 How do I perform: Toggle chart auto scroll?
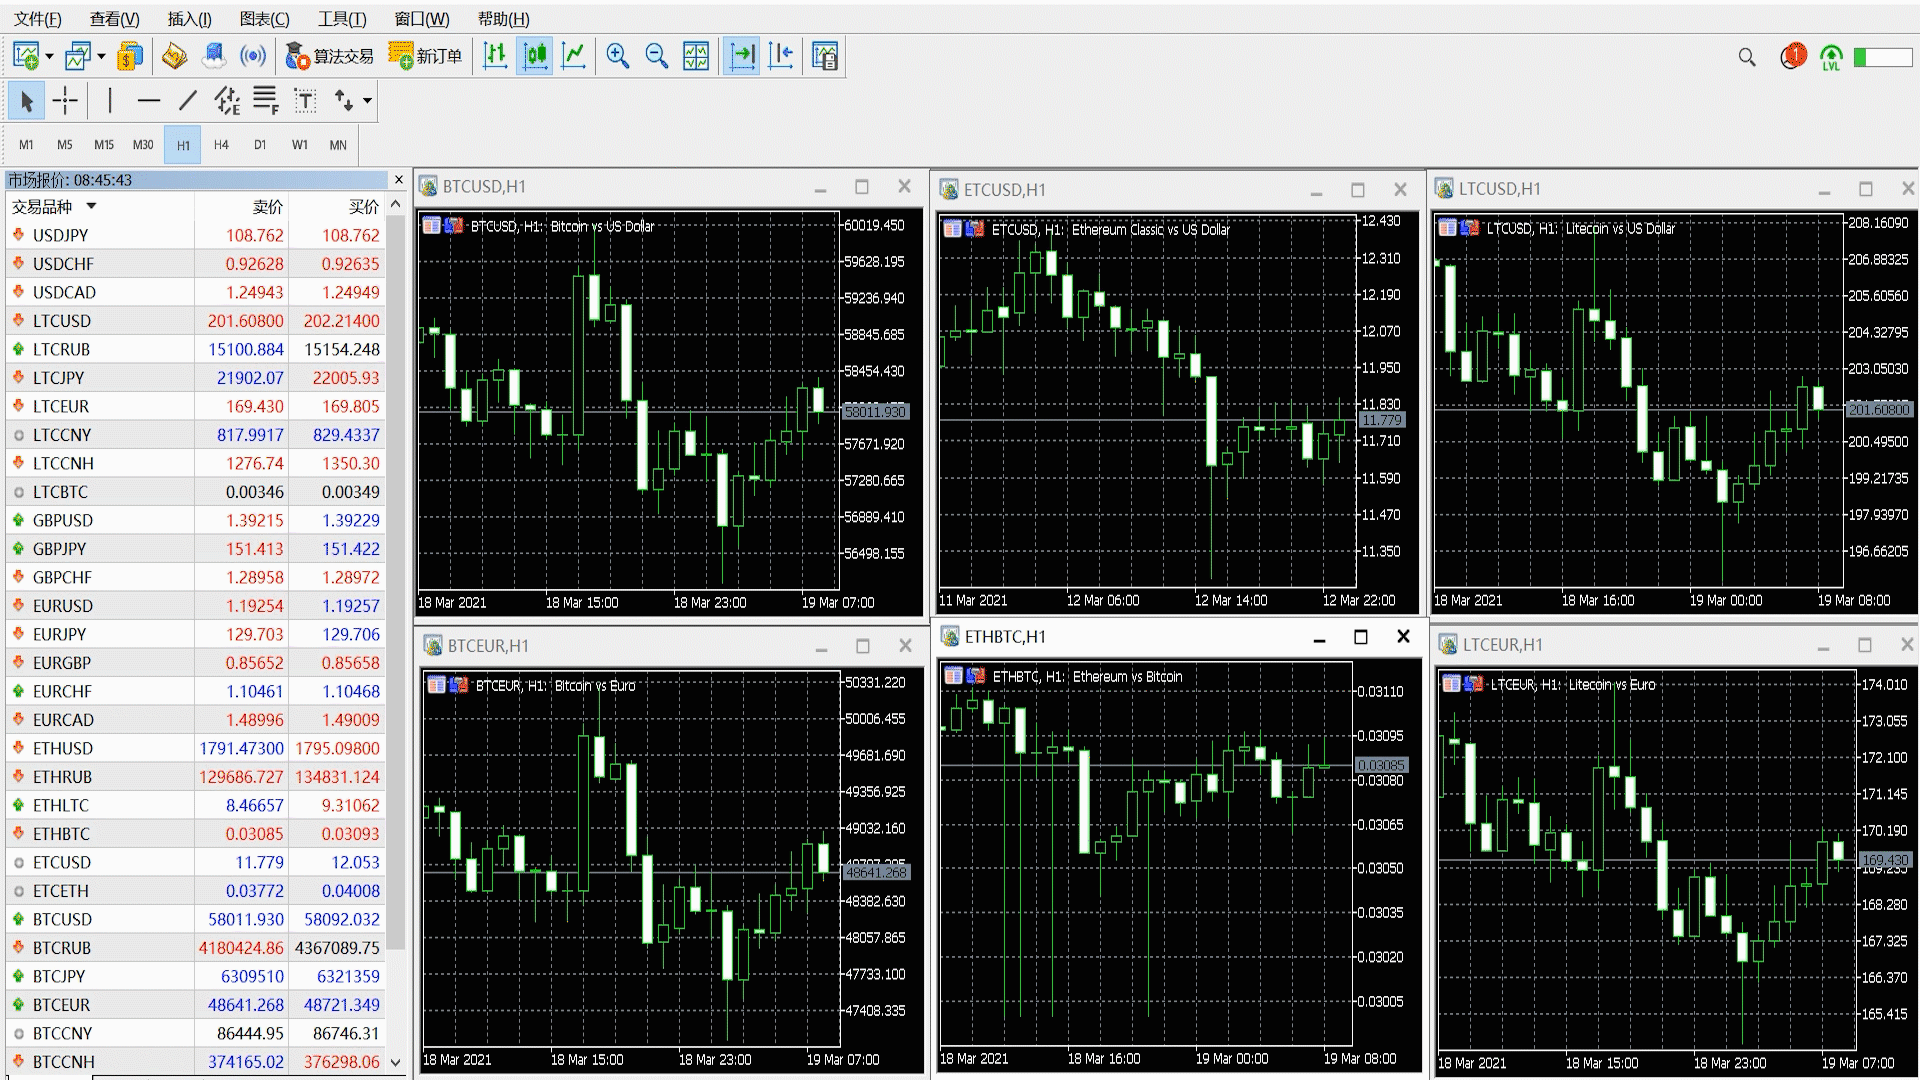[742, 56]
